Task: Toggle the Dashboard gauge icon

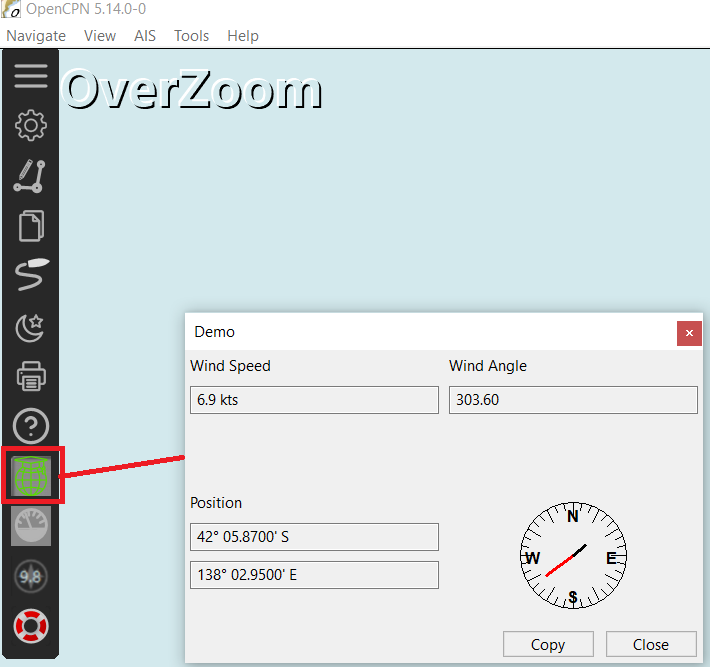Action: (31, 526)
